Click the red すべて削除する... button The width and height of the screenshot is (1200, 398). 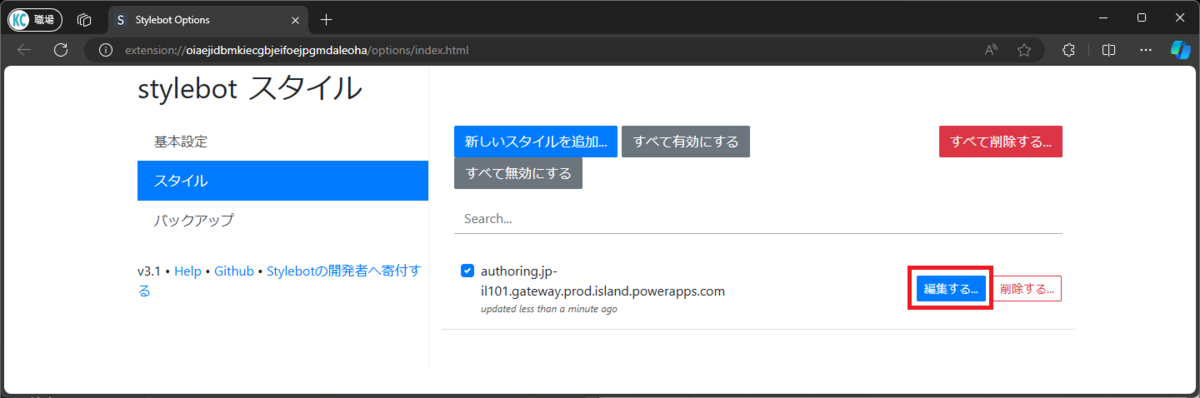tap(1000, 142)
